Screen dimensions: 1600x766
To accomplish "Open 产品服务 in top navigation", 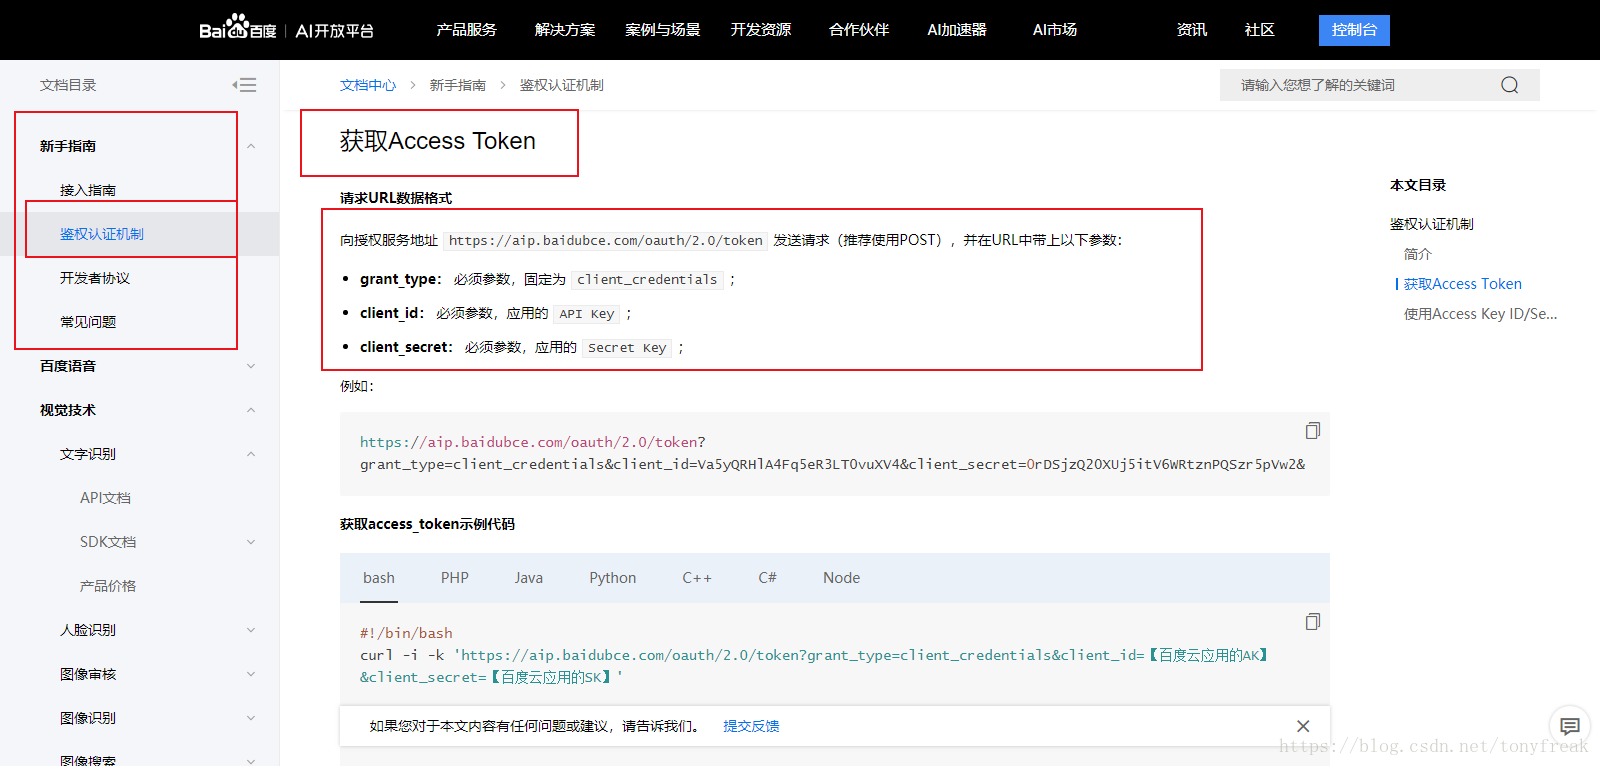I will tap(466, 30).
